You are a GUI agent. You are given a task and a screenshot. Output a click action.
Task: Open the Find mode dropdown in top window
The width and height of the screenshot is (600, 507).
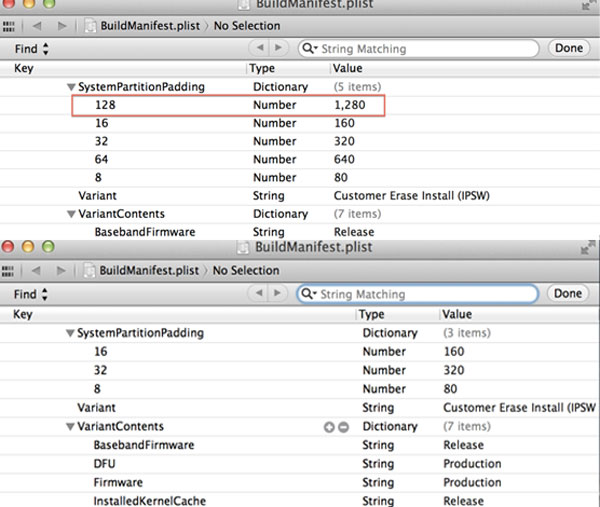(32, 48)
